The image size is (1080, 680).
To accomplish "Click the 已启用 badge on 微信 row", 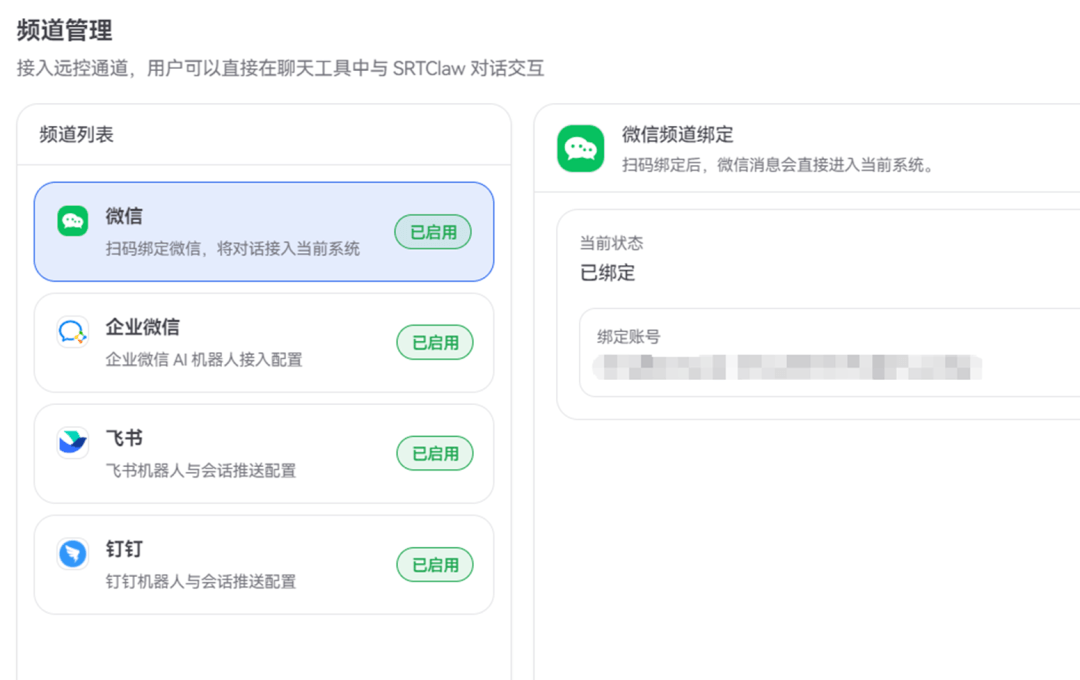I will click(x=433, y=232).
